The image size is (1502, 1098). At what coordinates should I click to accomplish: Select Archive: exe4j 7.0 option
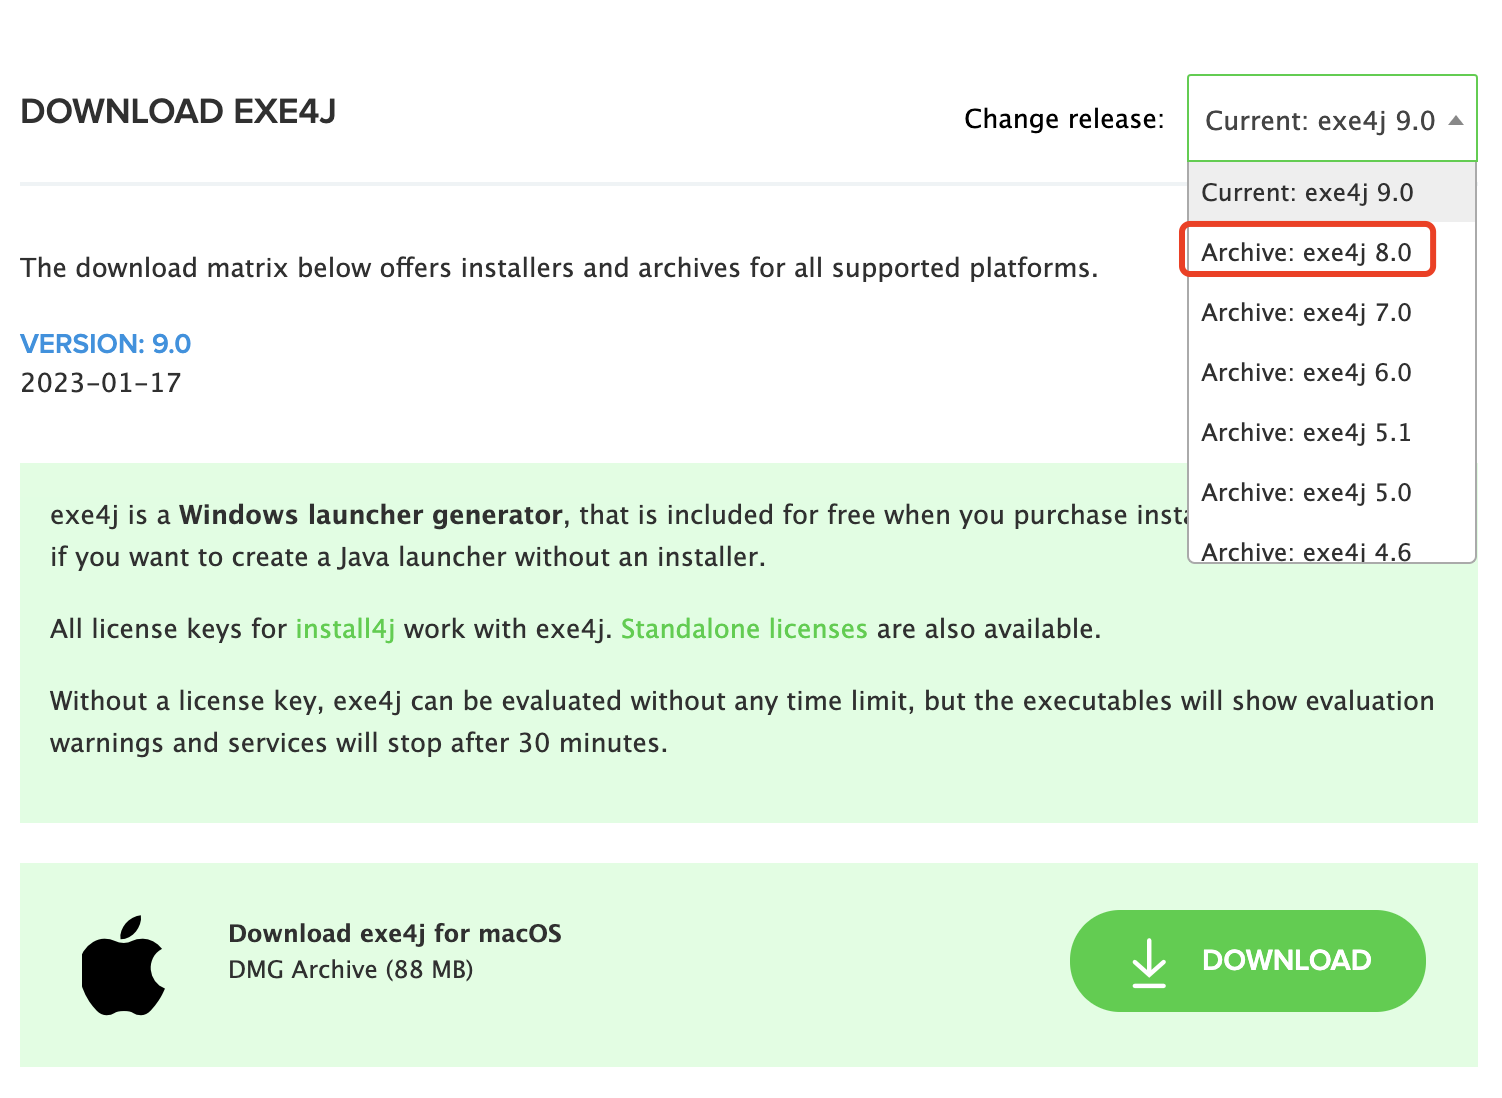[1331, 312]
